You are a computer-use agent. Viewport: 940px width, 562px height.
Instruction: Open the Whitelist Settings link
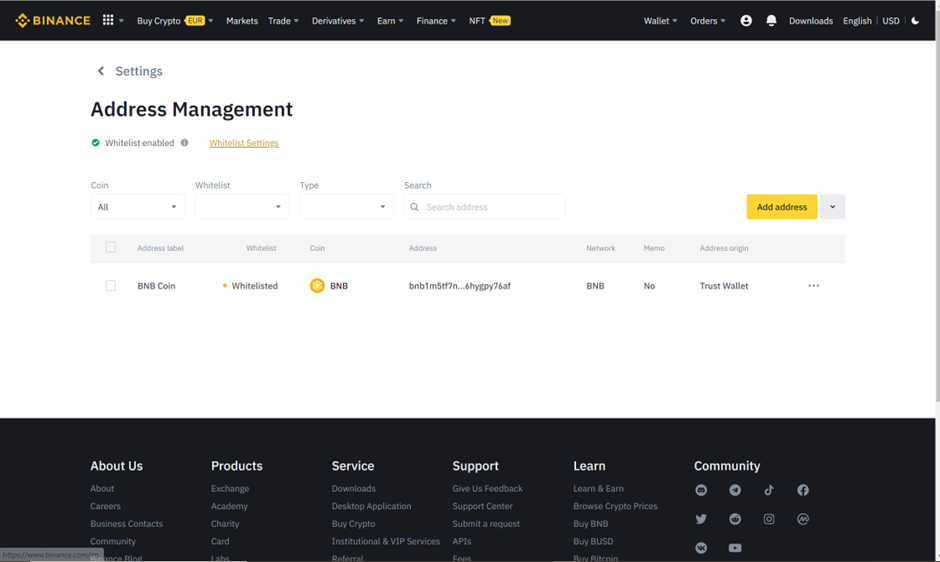pos(244,143)
